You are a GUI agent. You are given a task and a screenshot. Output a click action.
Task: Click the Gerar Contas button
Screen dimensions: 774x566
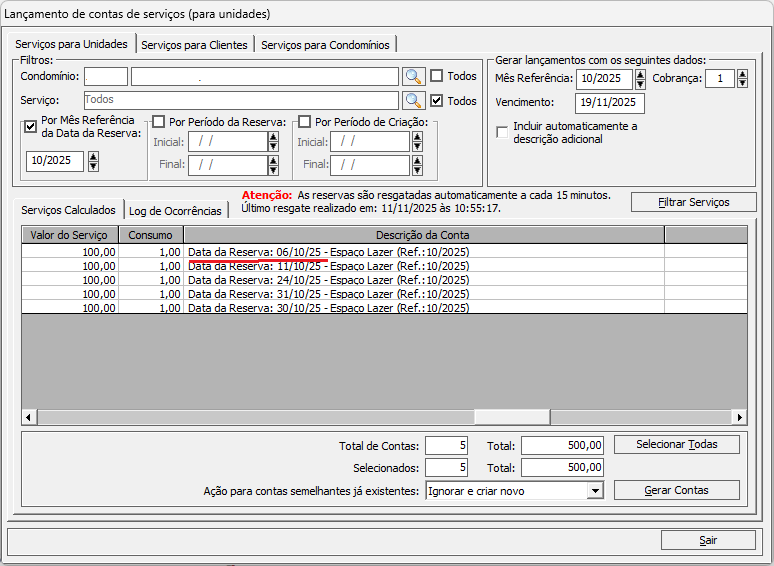(677, 490)
